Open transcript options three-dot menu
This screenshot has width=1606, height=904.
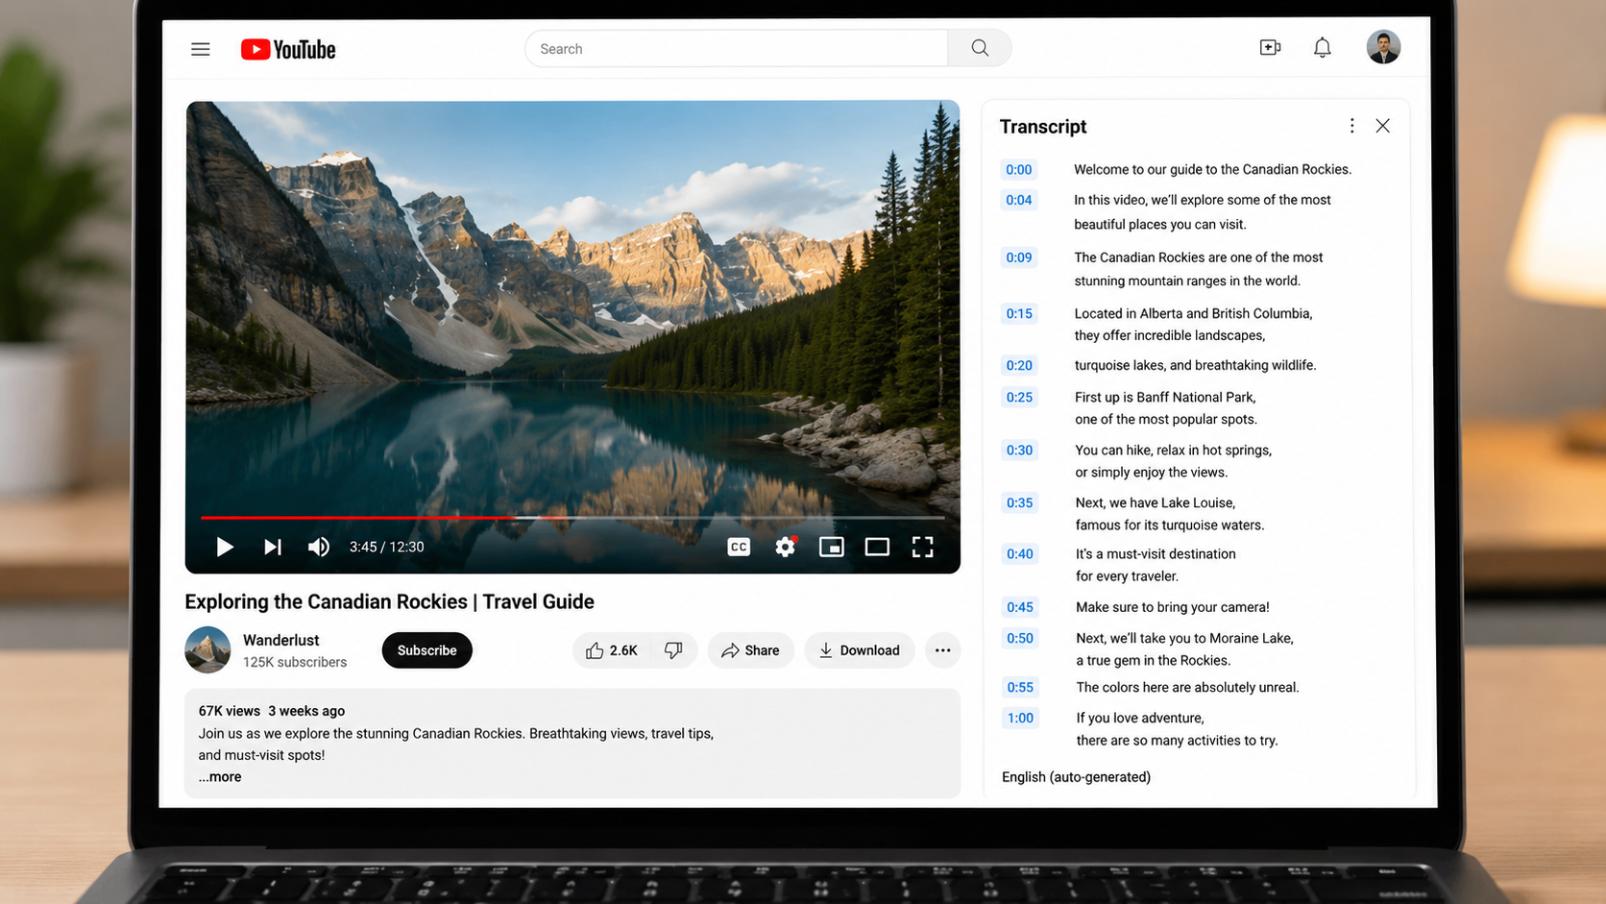(x=1352, y=125)
